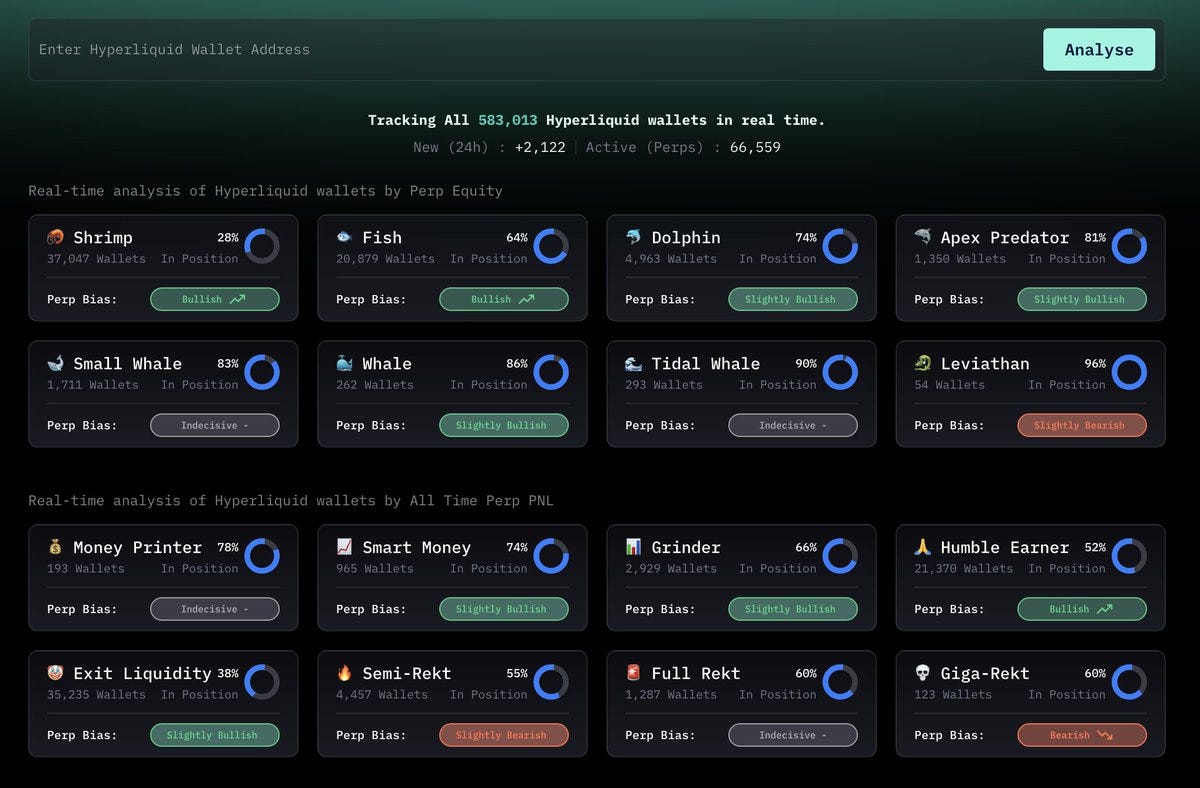Image resolution: width=1200 pixels, height=788 pixels.
Task: Click the Semi-Rekt Slightly Bearish badge
Action: [x=504, y=735]
